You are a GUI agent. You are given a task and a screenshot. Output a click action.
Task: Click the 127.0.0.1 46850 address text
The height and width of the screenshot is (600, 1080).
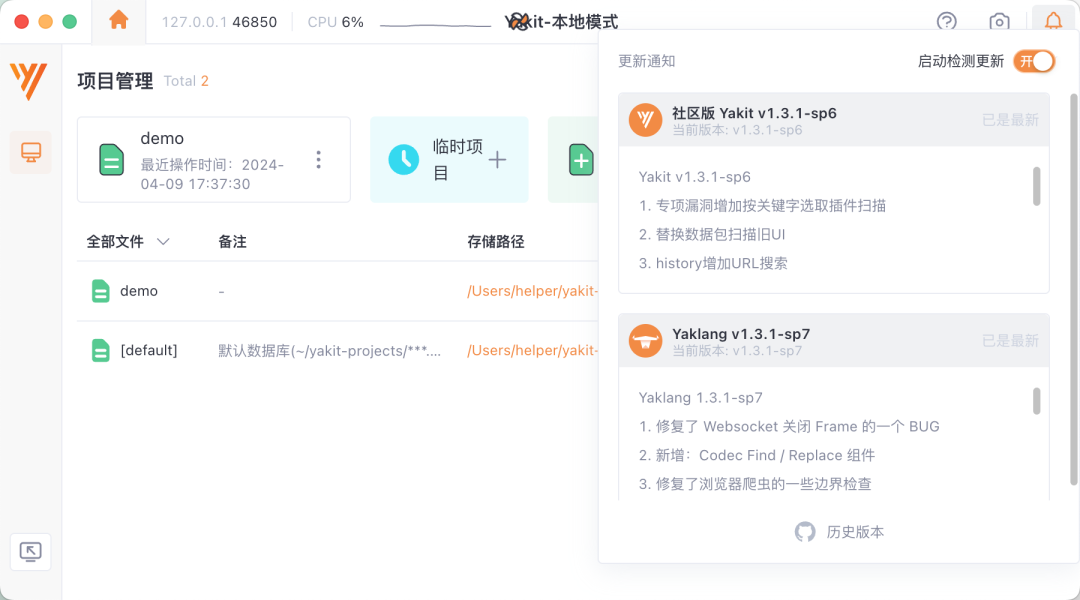pyautogui.click(x=219, y=22)
